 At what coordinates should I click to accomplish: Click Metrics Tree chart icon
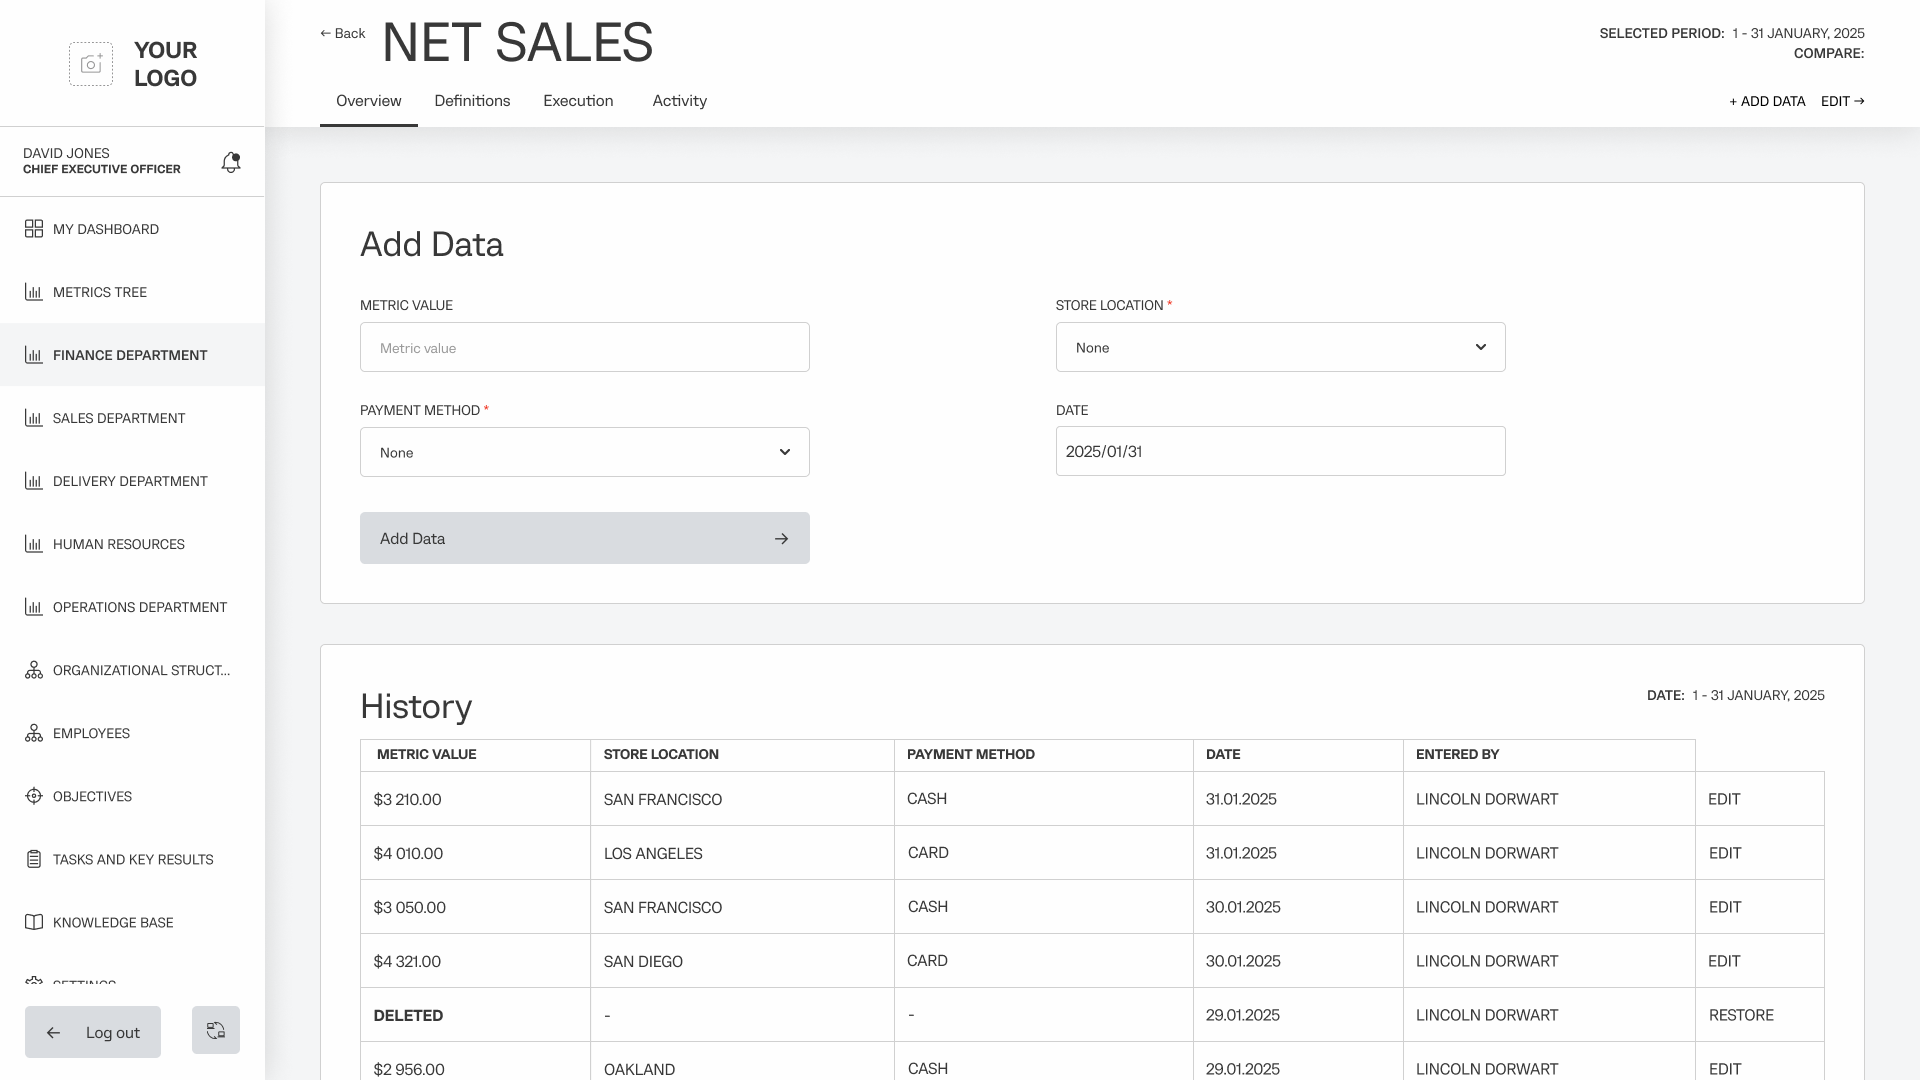[x=34, y=292]
